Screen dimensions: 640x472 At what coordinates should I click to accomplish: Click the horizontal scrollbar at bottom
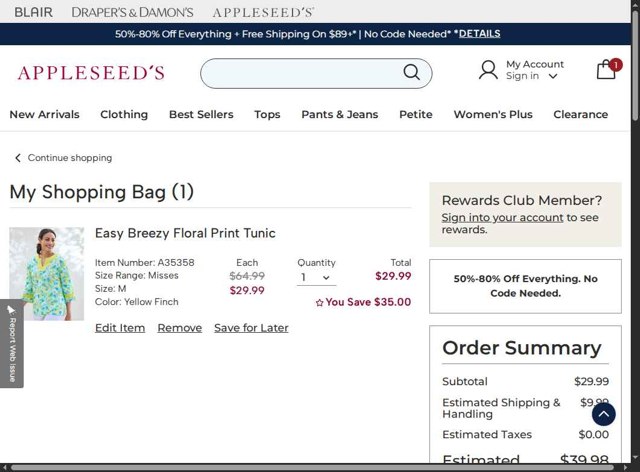(x=312, y=468)
